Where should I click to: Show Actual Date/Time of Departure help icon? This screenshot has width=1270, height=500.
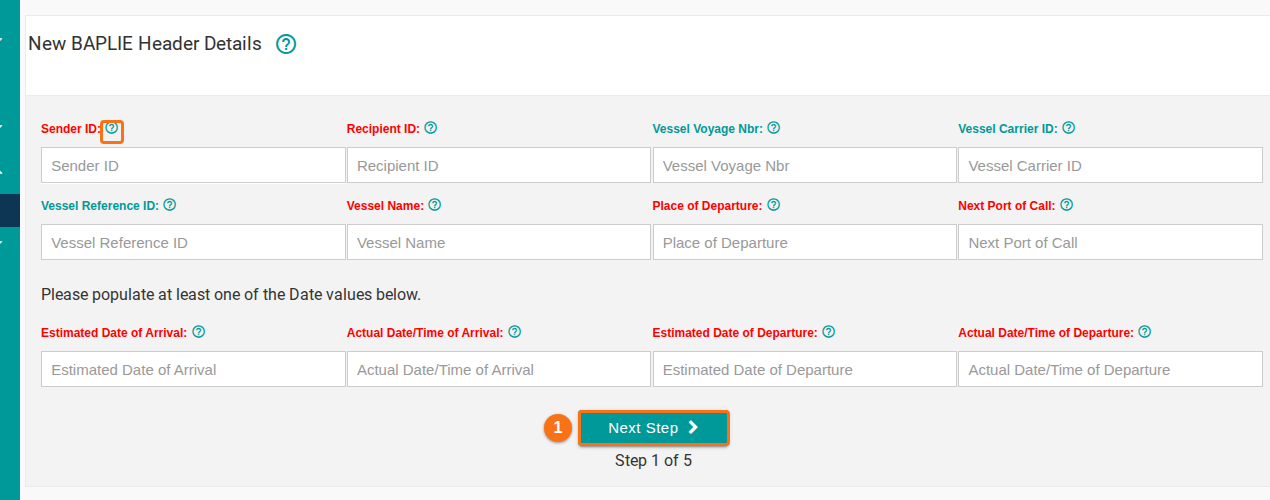(x=1145, y=332)
